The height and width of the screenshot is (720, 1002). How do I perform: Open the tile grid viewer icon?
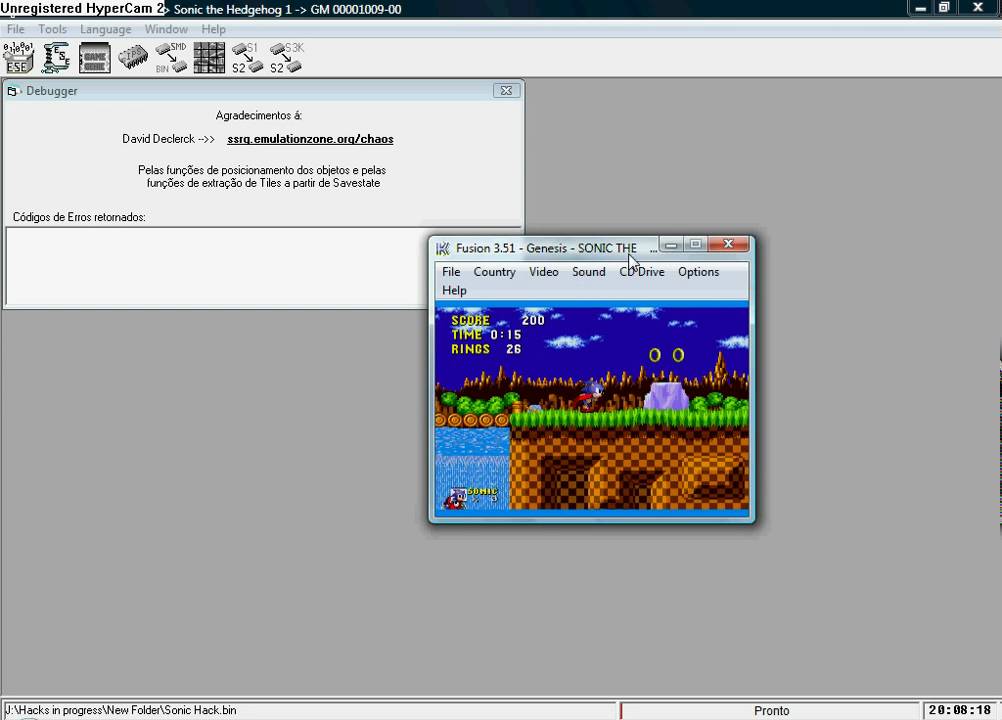[209, 57]
